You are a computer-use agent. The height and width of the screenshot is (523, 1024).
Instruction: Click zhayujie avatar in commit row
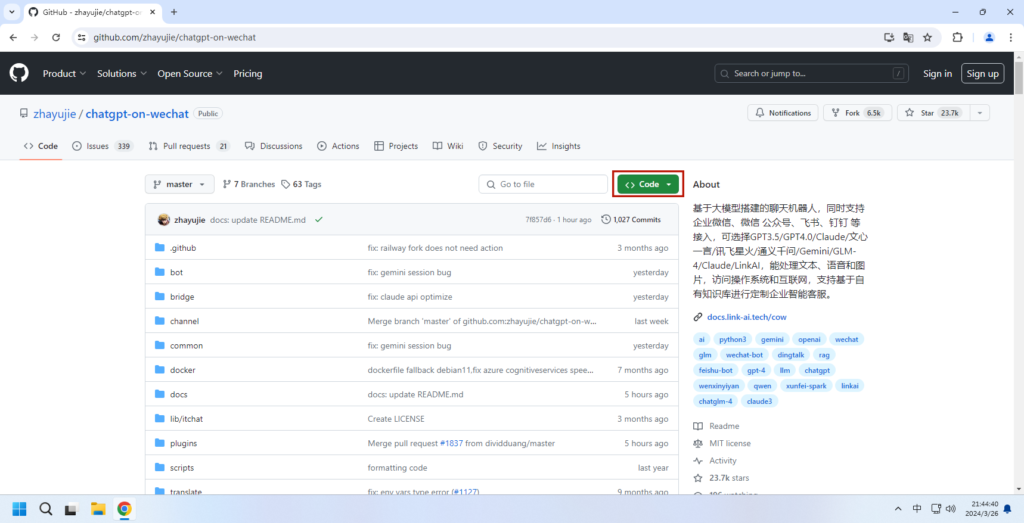(164, 219)
